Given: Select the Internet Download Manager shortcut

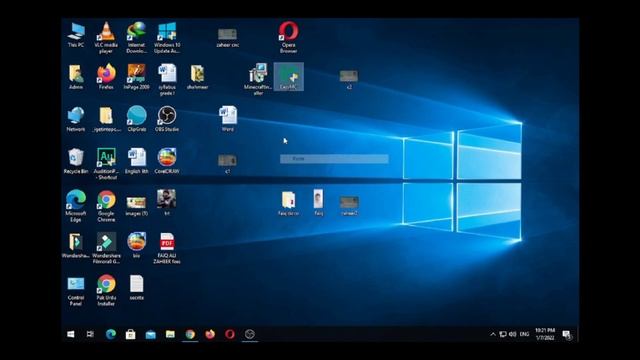Looking at the screenshot, I should click(x=136, y=38).
